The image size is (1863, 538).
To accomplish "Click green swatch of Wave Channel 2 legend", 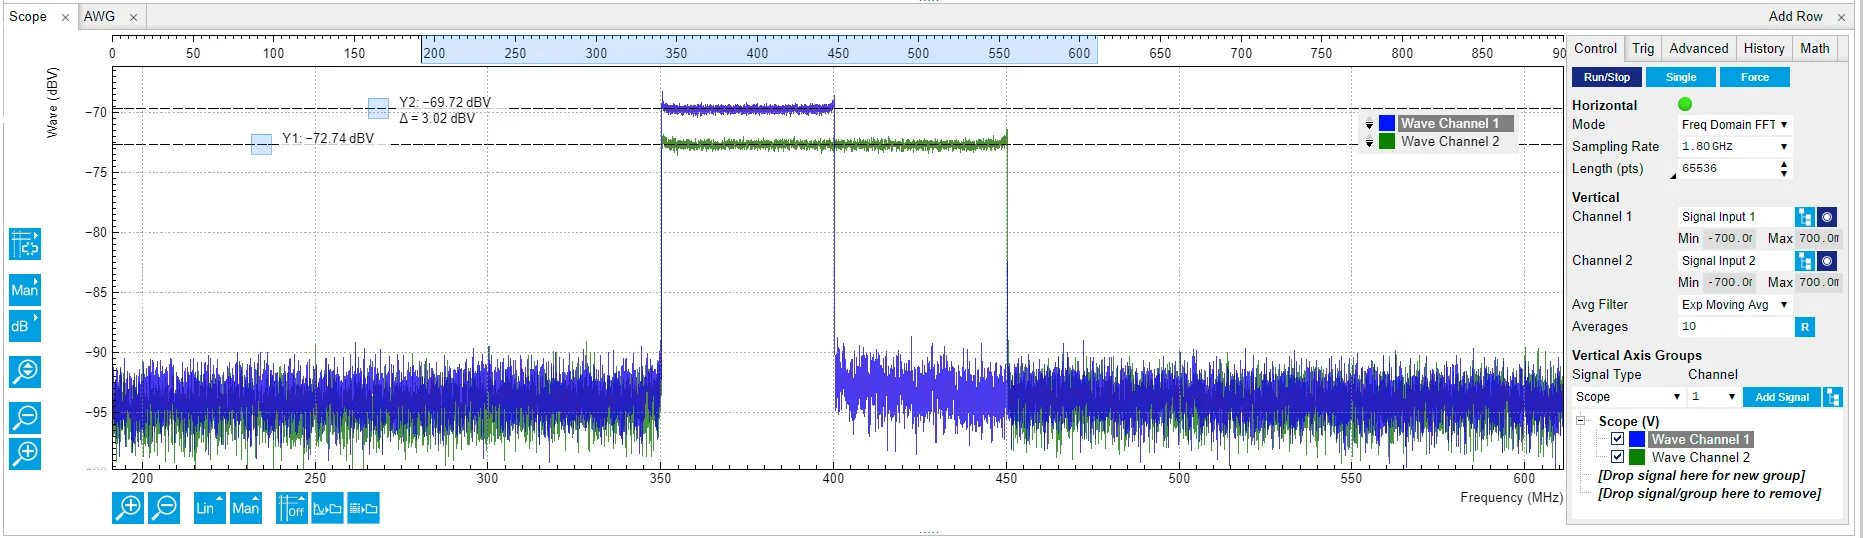I will pyautogui.click(x=1387, y=142).
